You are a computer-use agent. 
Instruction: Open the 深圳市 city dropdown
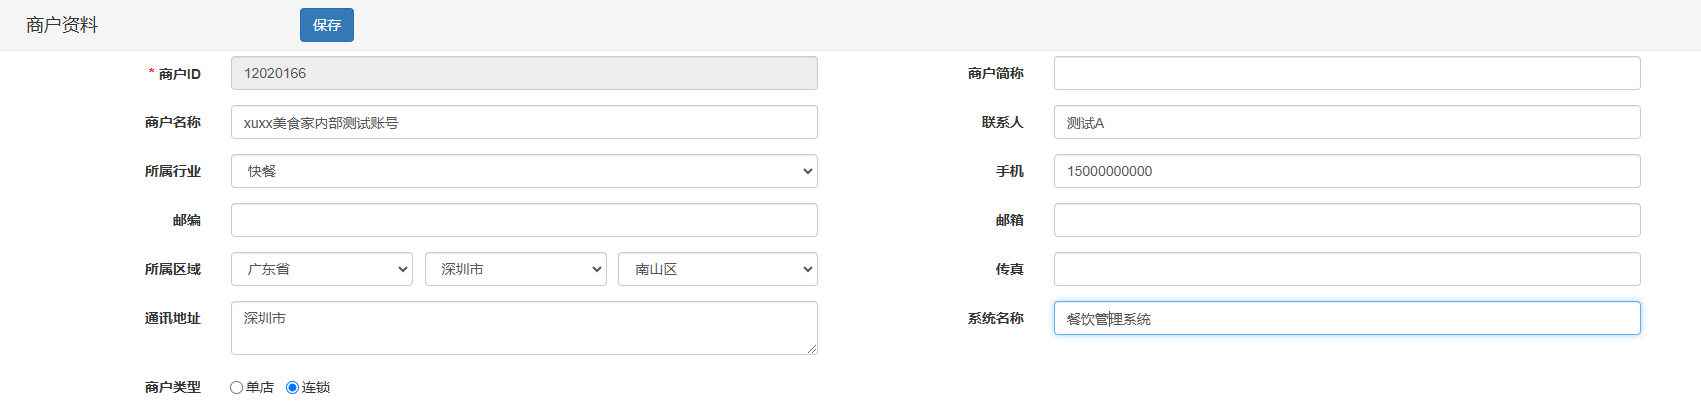click(515, 269)
